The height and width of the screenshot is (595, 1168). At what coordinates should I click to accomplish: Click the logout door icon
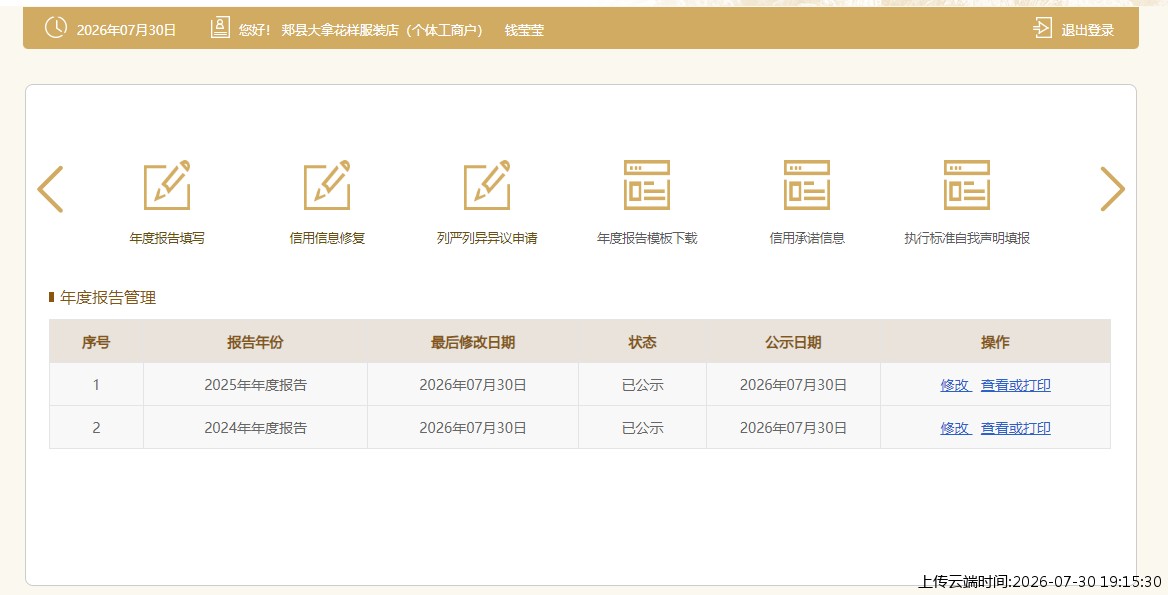(x=1042, y=28)
